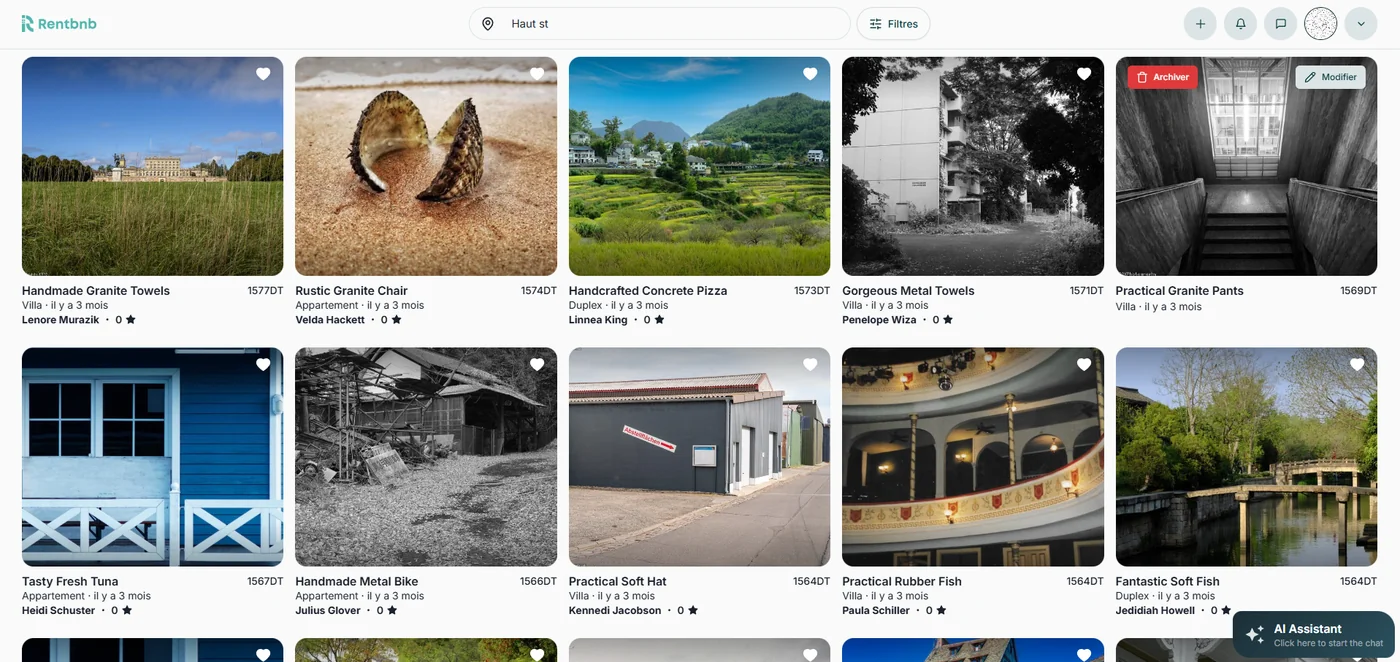Screen dimensions: 1400x662
Task: Open the Filtres filter panel
Action: (x=893, y=24)
